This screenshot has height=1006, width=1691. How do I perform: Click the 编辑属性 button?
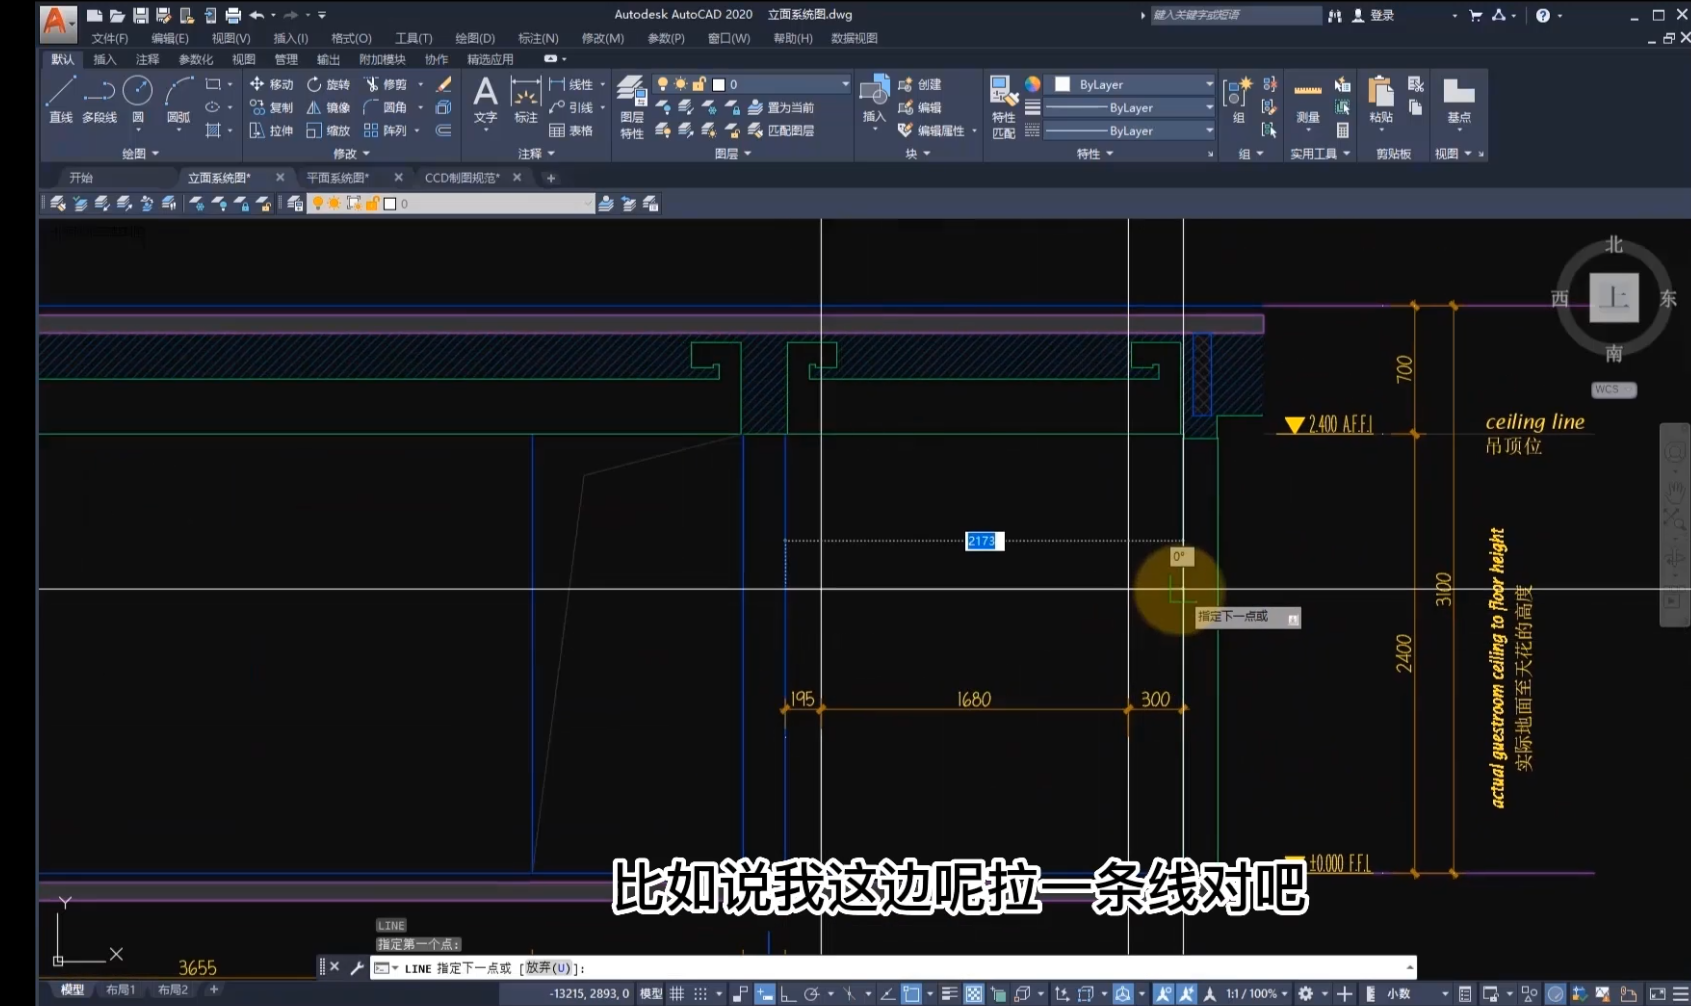pyautogui.click(x=932, y=130)
